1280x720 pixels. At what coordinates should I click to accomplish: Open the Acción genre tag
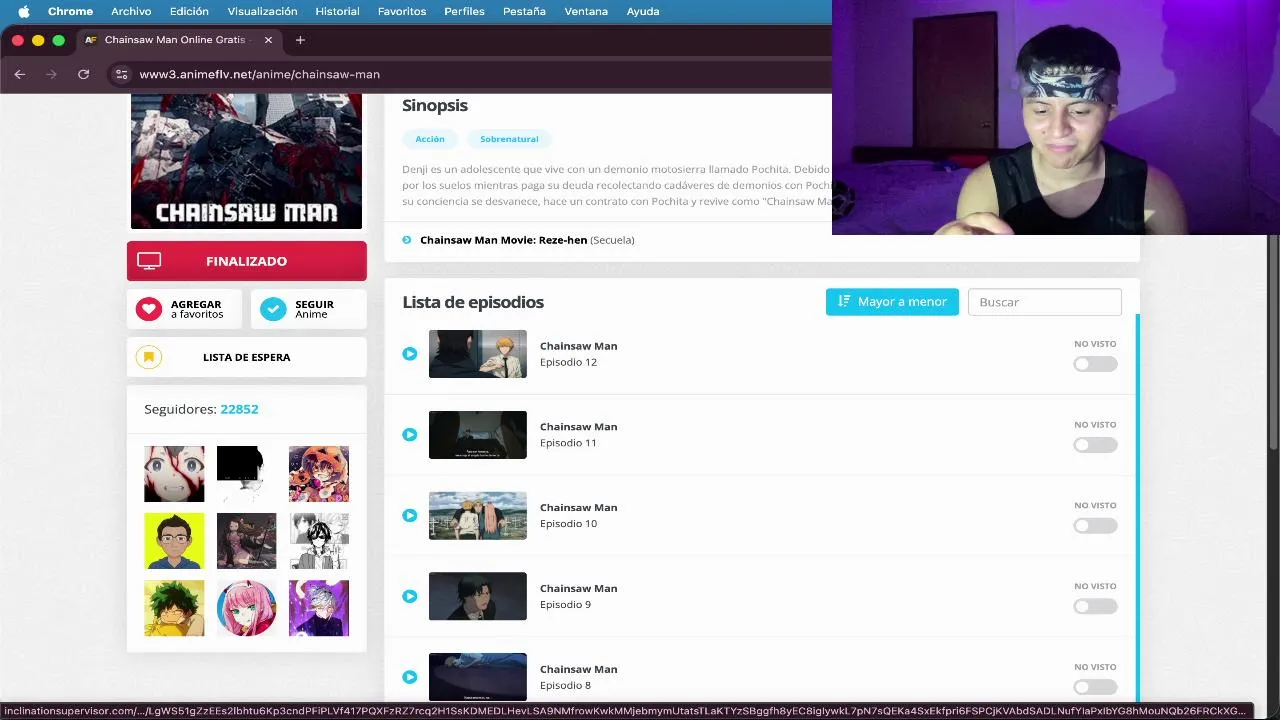coord(430,139)
